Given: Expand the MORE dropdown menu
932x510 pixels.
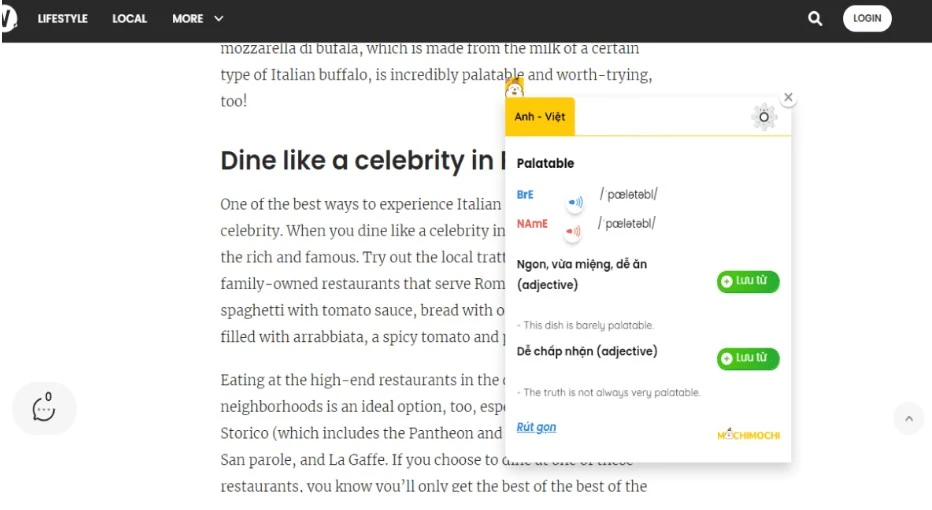Looking at the screenshot, I should [x=198, y=18].
